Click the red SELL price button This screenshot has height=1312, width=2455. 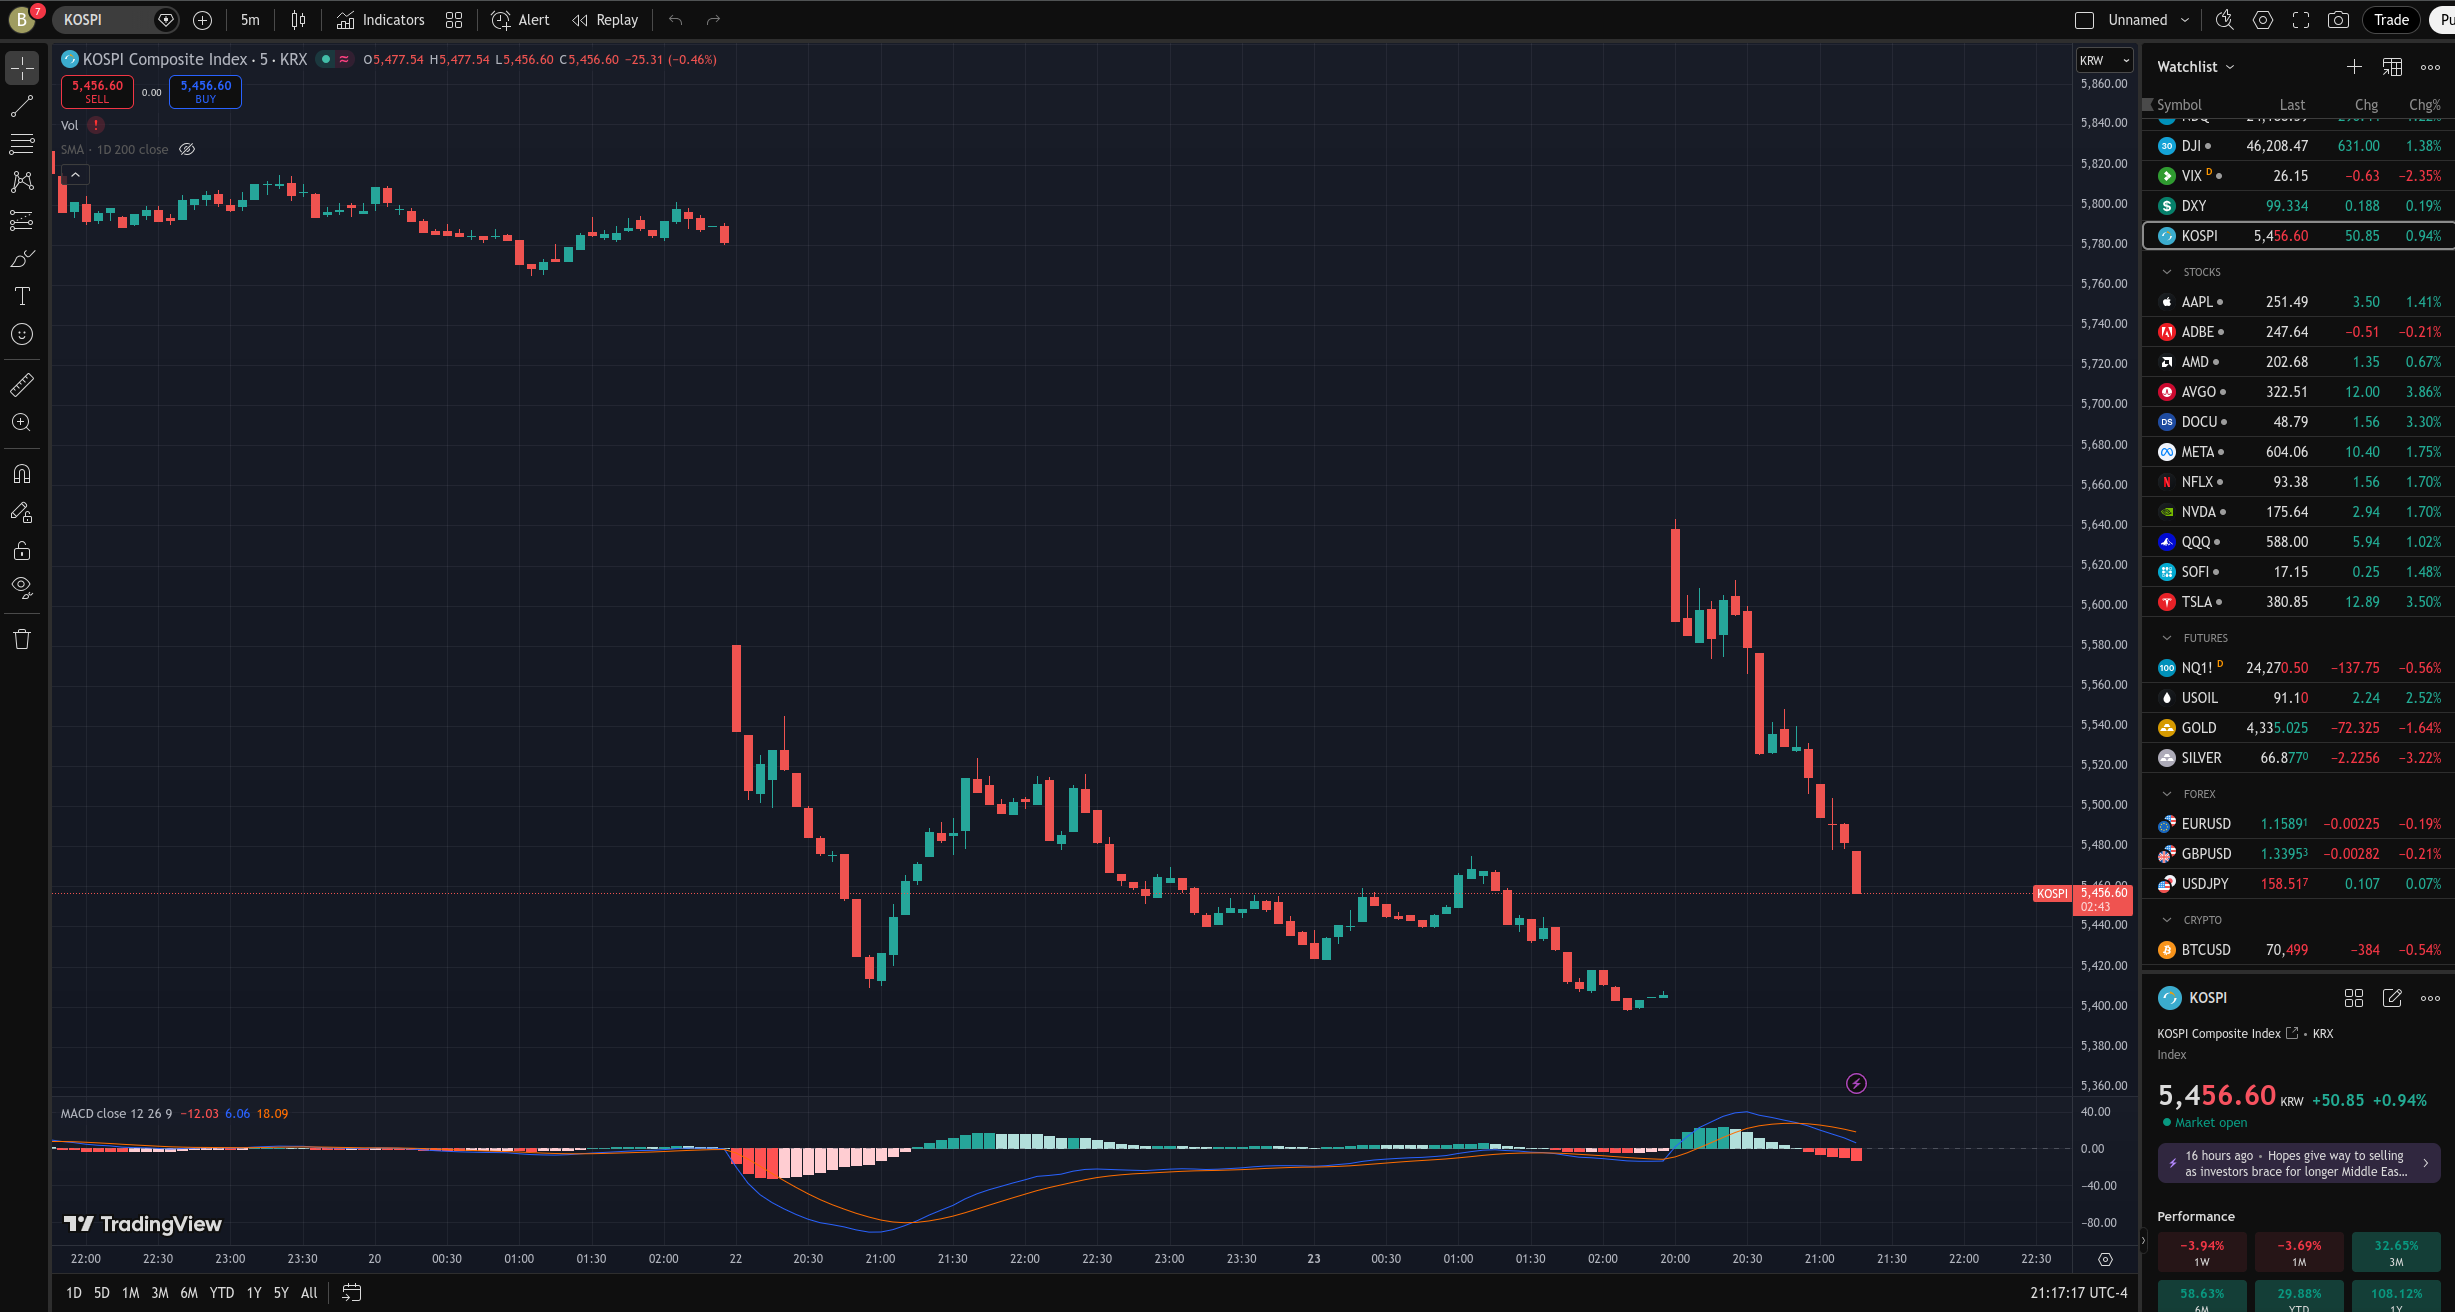[x=97, y=91]
